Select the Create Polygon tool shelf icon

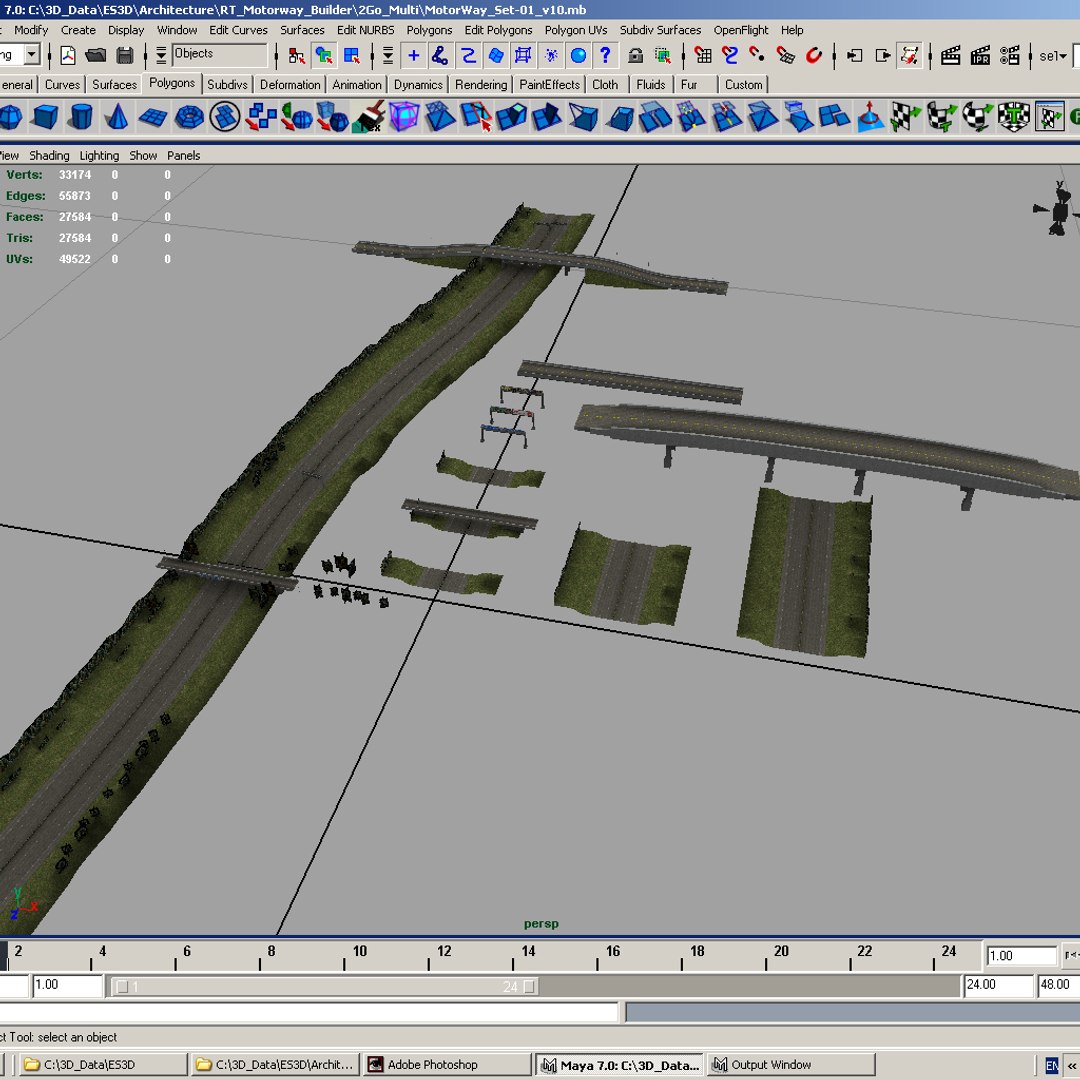coord(225,116)
